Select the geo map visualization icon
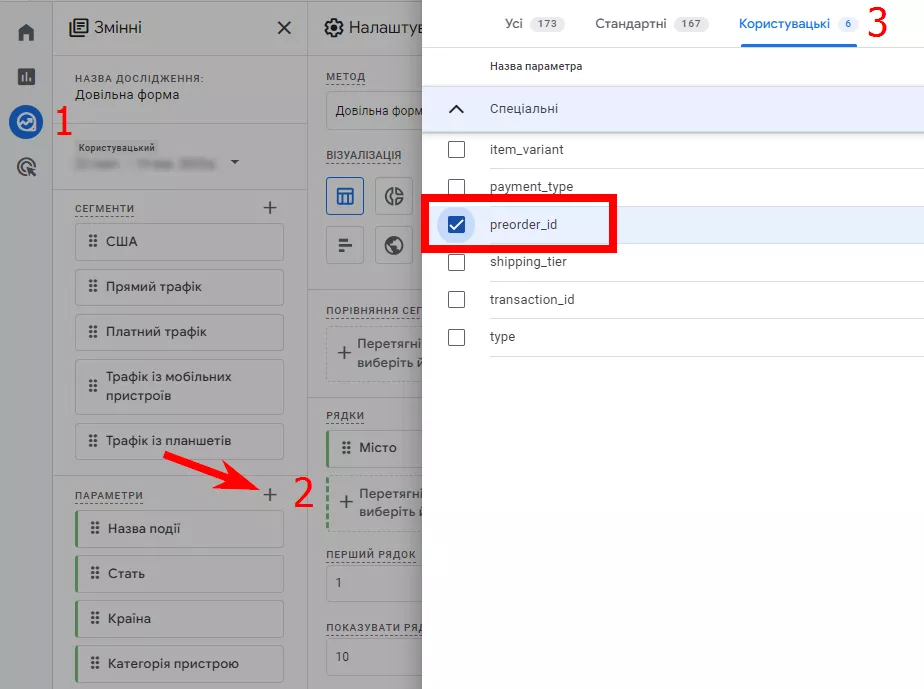Image resolution: width=924 pixels, height=689 pixels. (x=394, y=245)
